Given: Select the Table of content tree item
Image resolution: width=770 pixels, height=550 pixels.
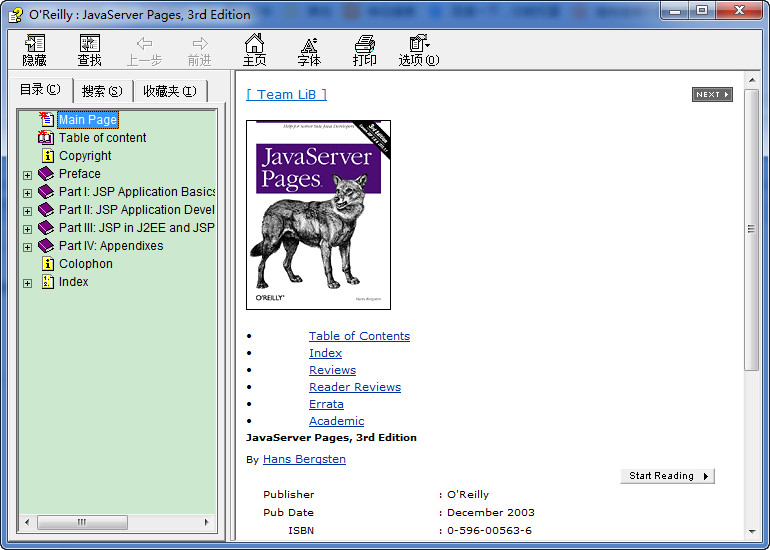Looking at the screenshot, I should [103, 138].
